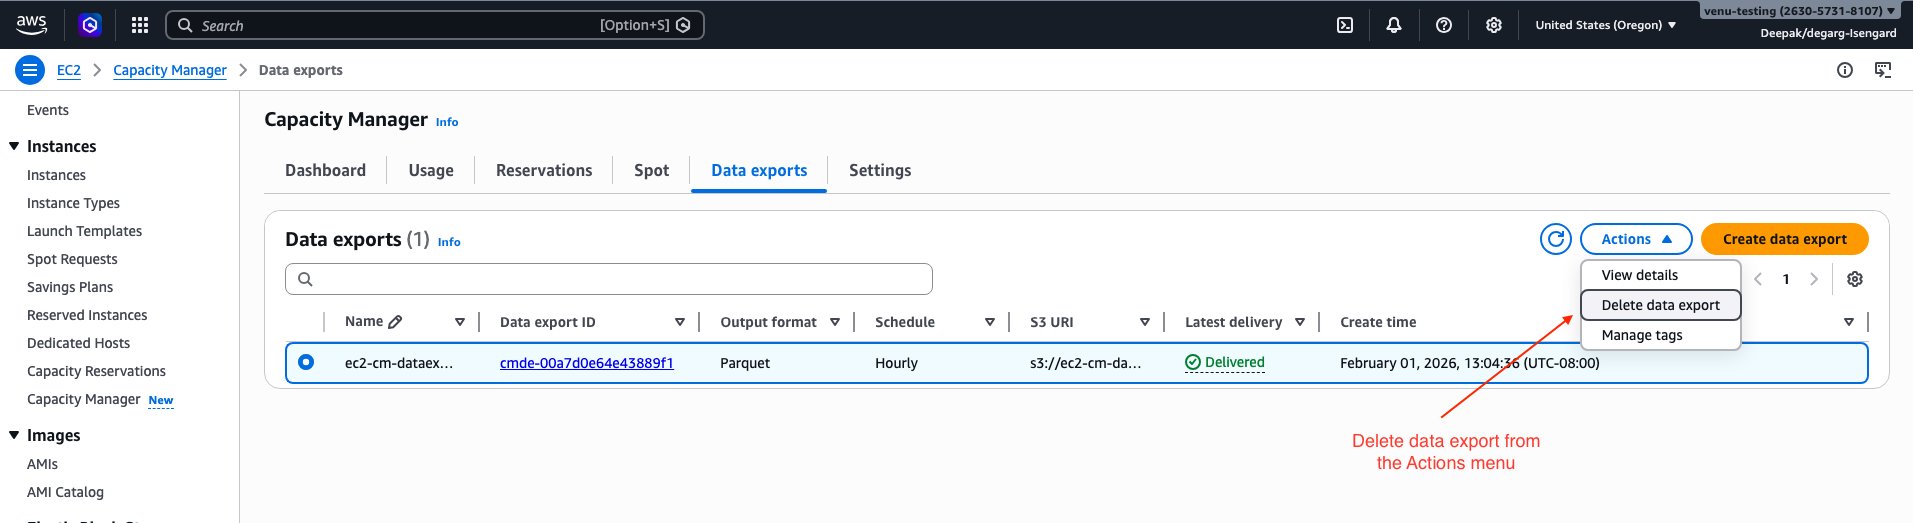Click the AWS logo home icon
1913x523 pixels.
pos(32,24)
